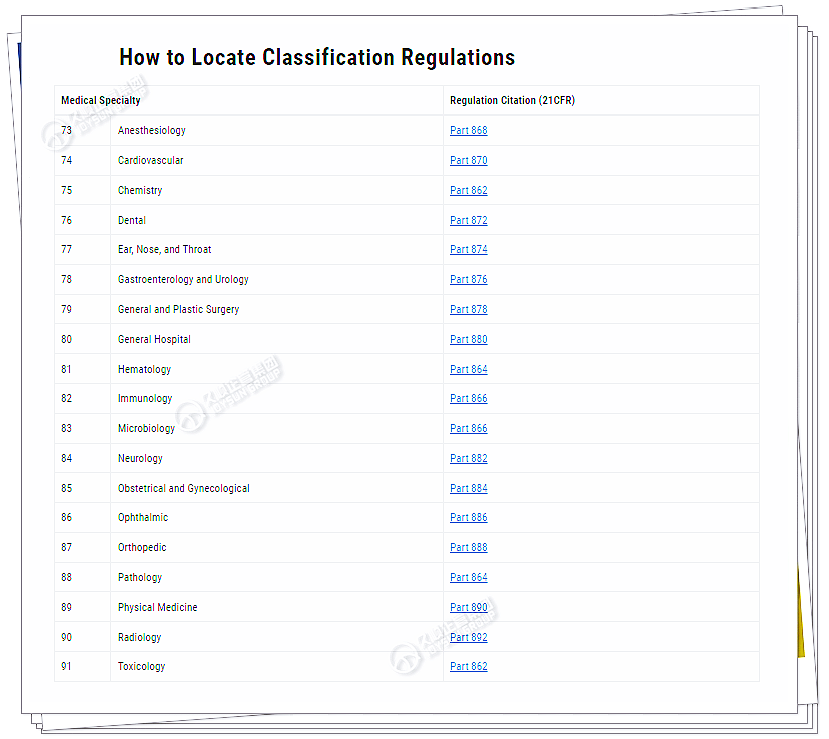829x739 pixels.
Task: Click the Part 892 Radiology link
Action: tap(468, 638)
